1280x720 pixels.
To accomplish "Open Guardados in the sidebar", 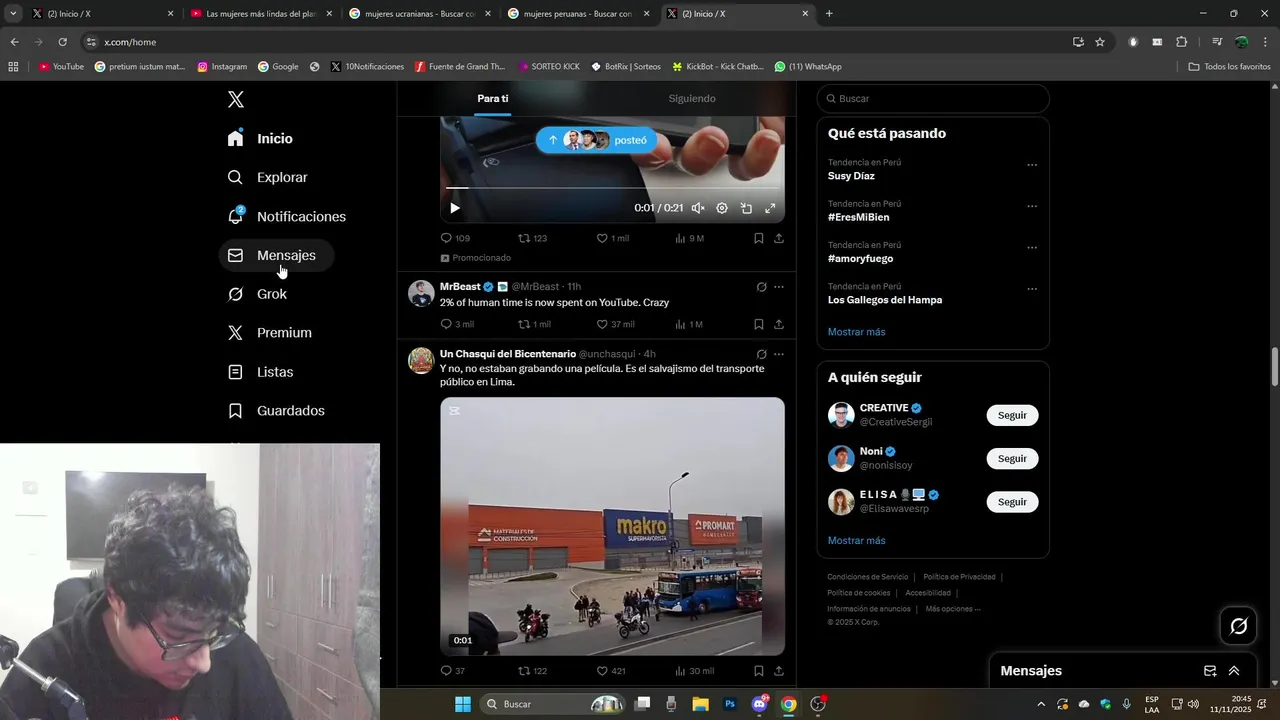I will click(276, 411).
